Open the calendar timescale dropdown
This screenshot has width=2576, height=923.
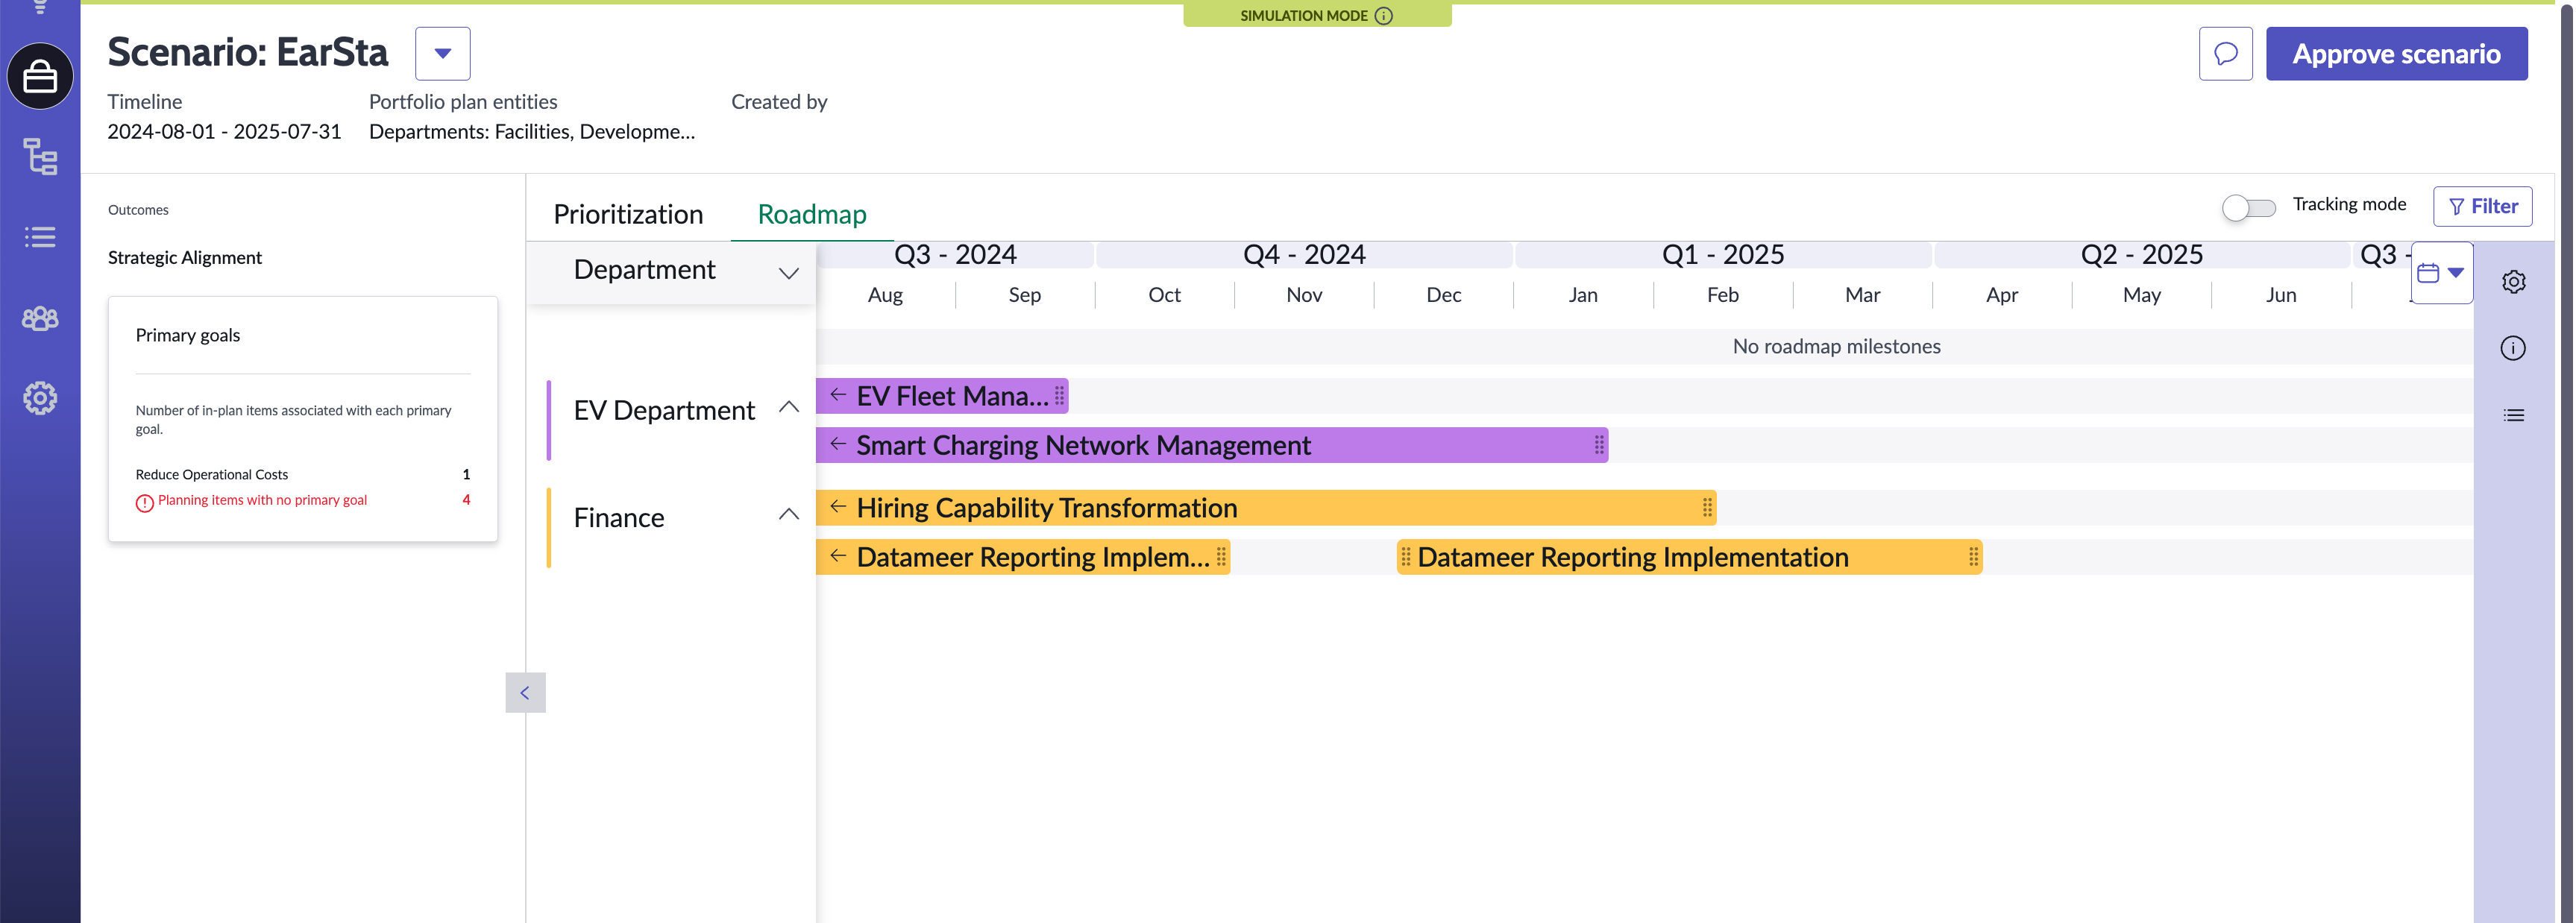pyautogui.click(x=2441, y=273)
